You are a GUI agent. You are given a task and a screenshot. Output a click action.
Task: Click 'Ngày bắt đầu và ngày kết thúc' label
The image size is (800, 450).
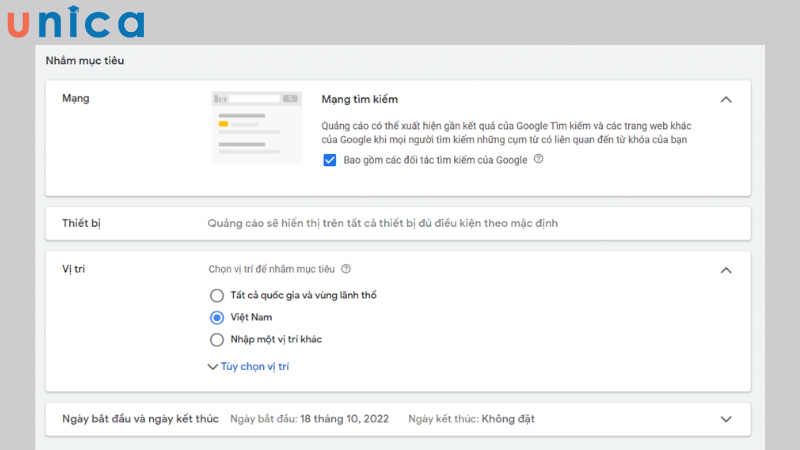(139, 419)
